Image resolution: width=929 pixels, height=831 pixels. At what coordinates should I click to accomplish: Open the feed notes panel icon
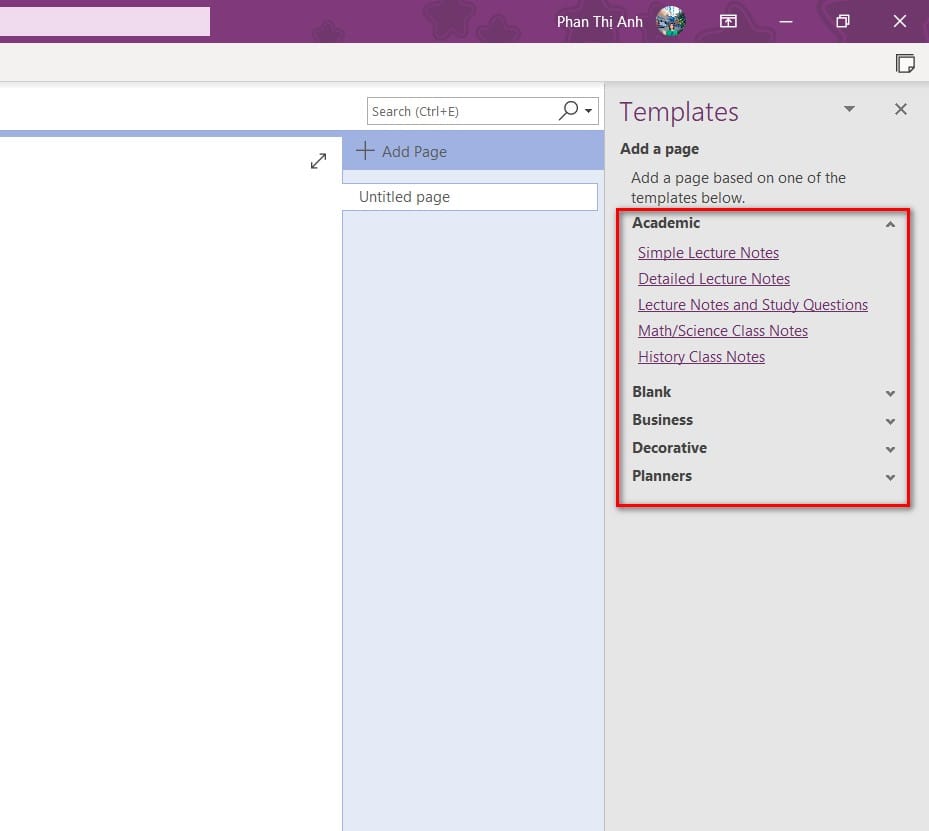[x=905, y=63]
